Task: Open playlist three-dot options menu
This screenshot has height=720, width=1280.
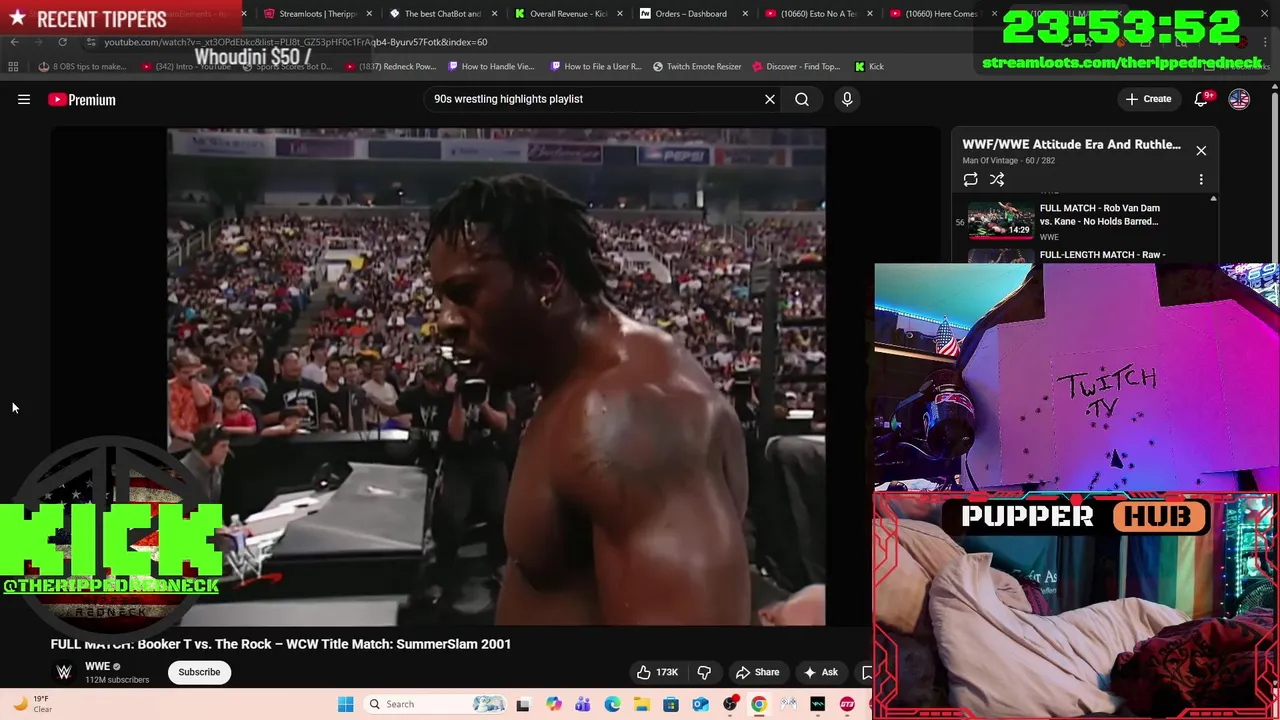Action: (x=1201, y=180)
